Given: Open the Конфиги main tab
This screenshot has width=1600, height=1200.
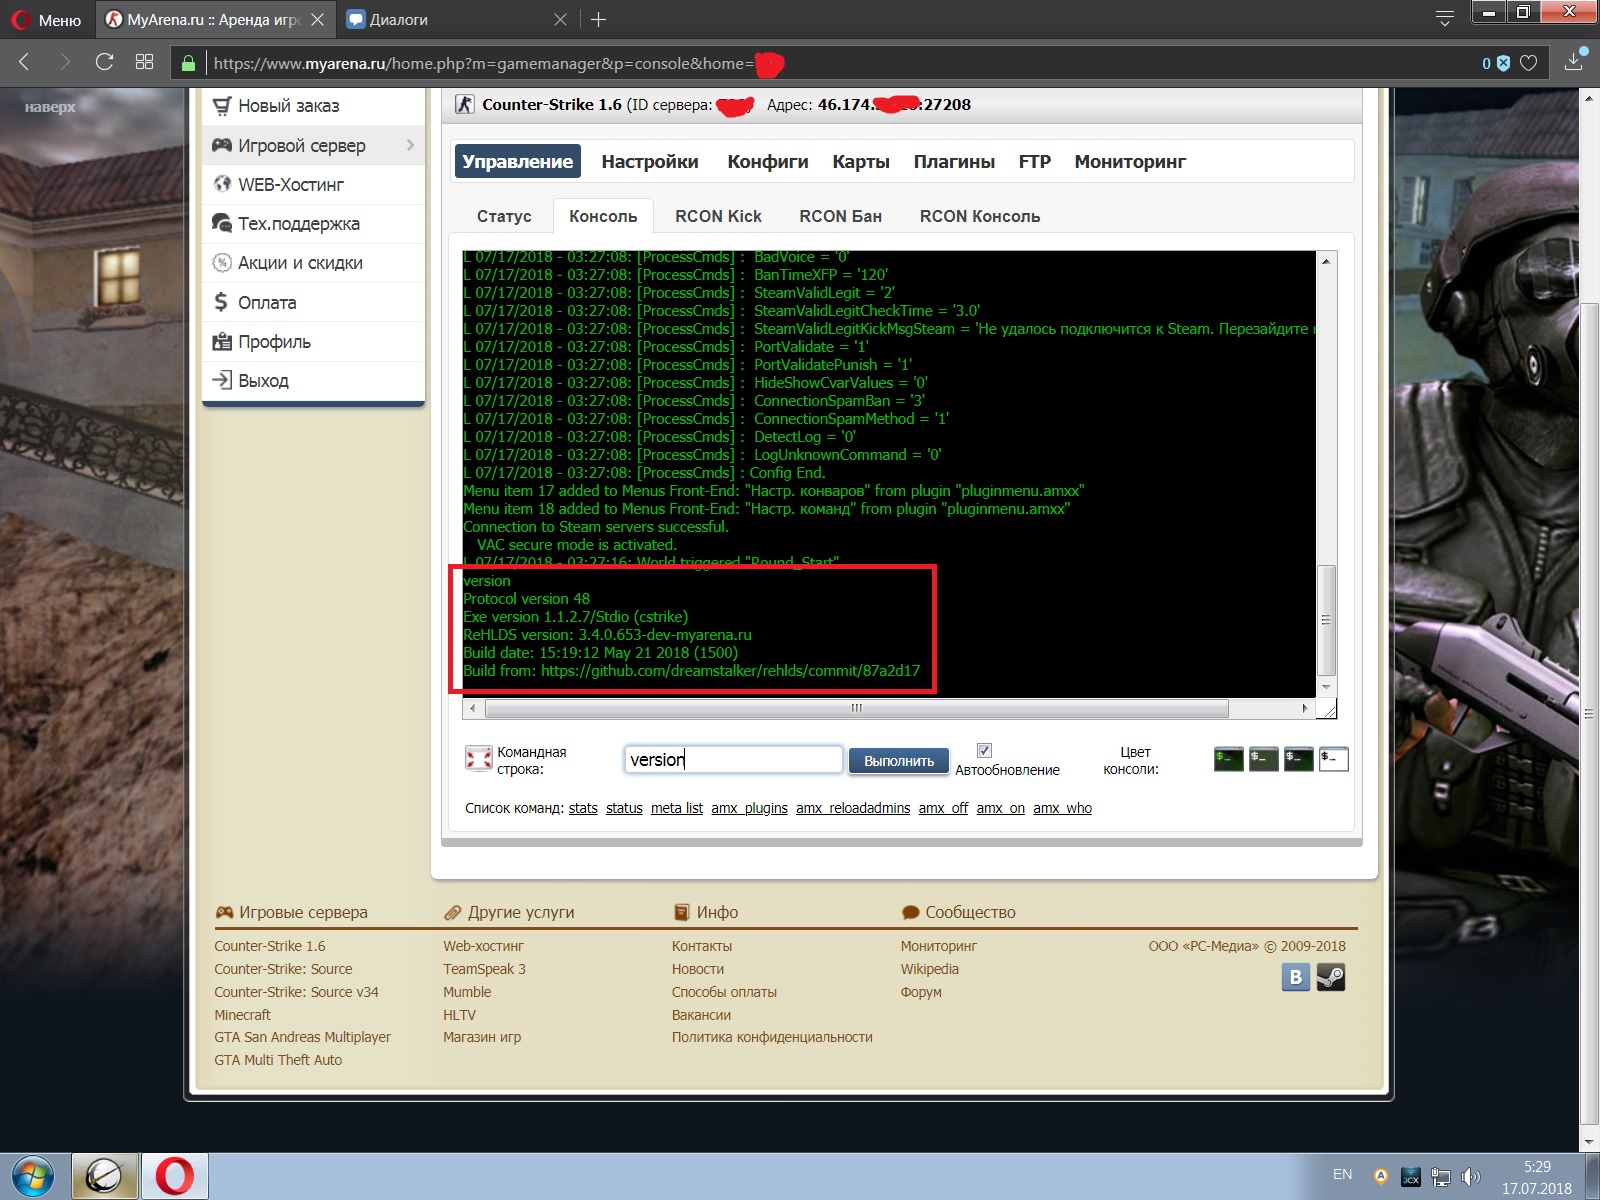Looking at the screenshot, I should pos(768,161).
